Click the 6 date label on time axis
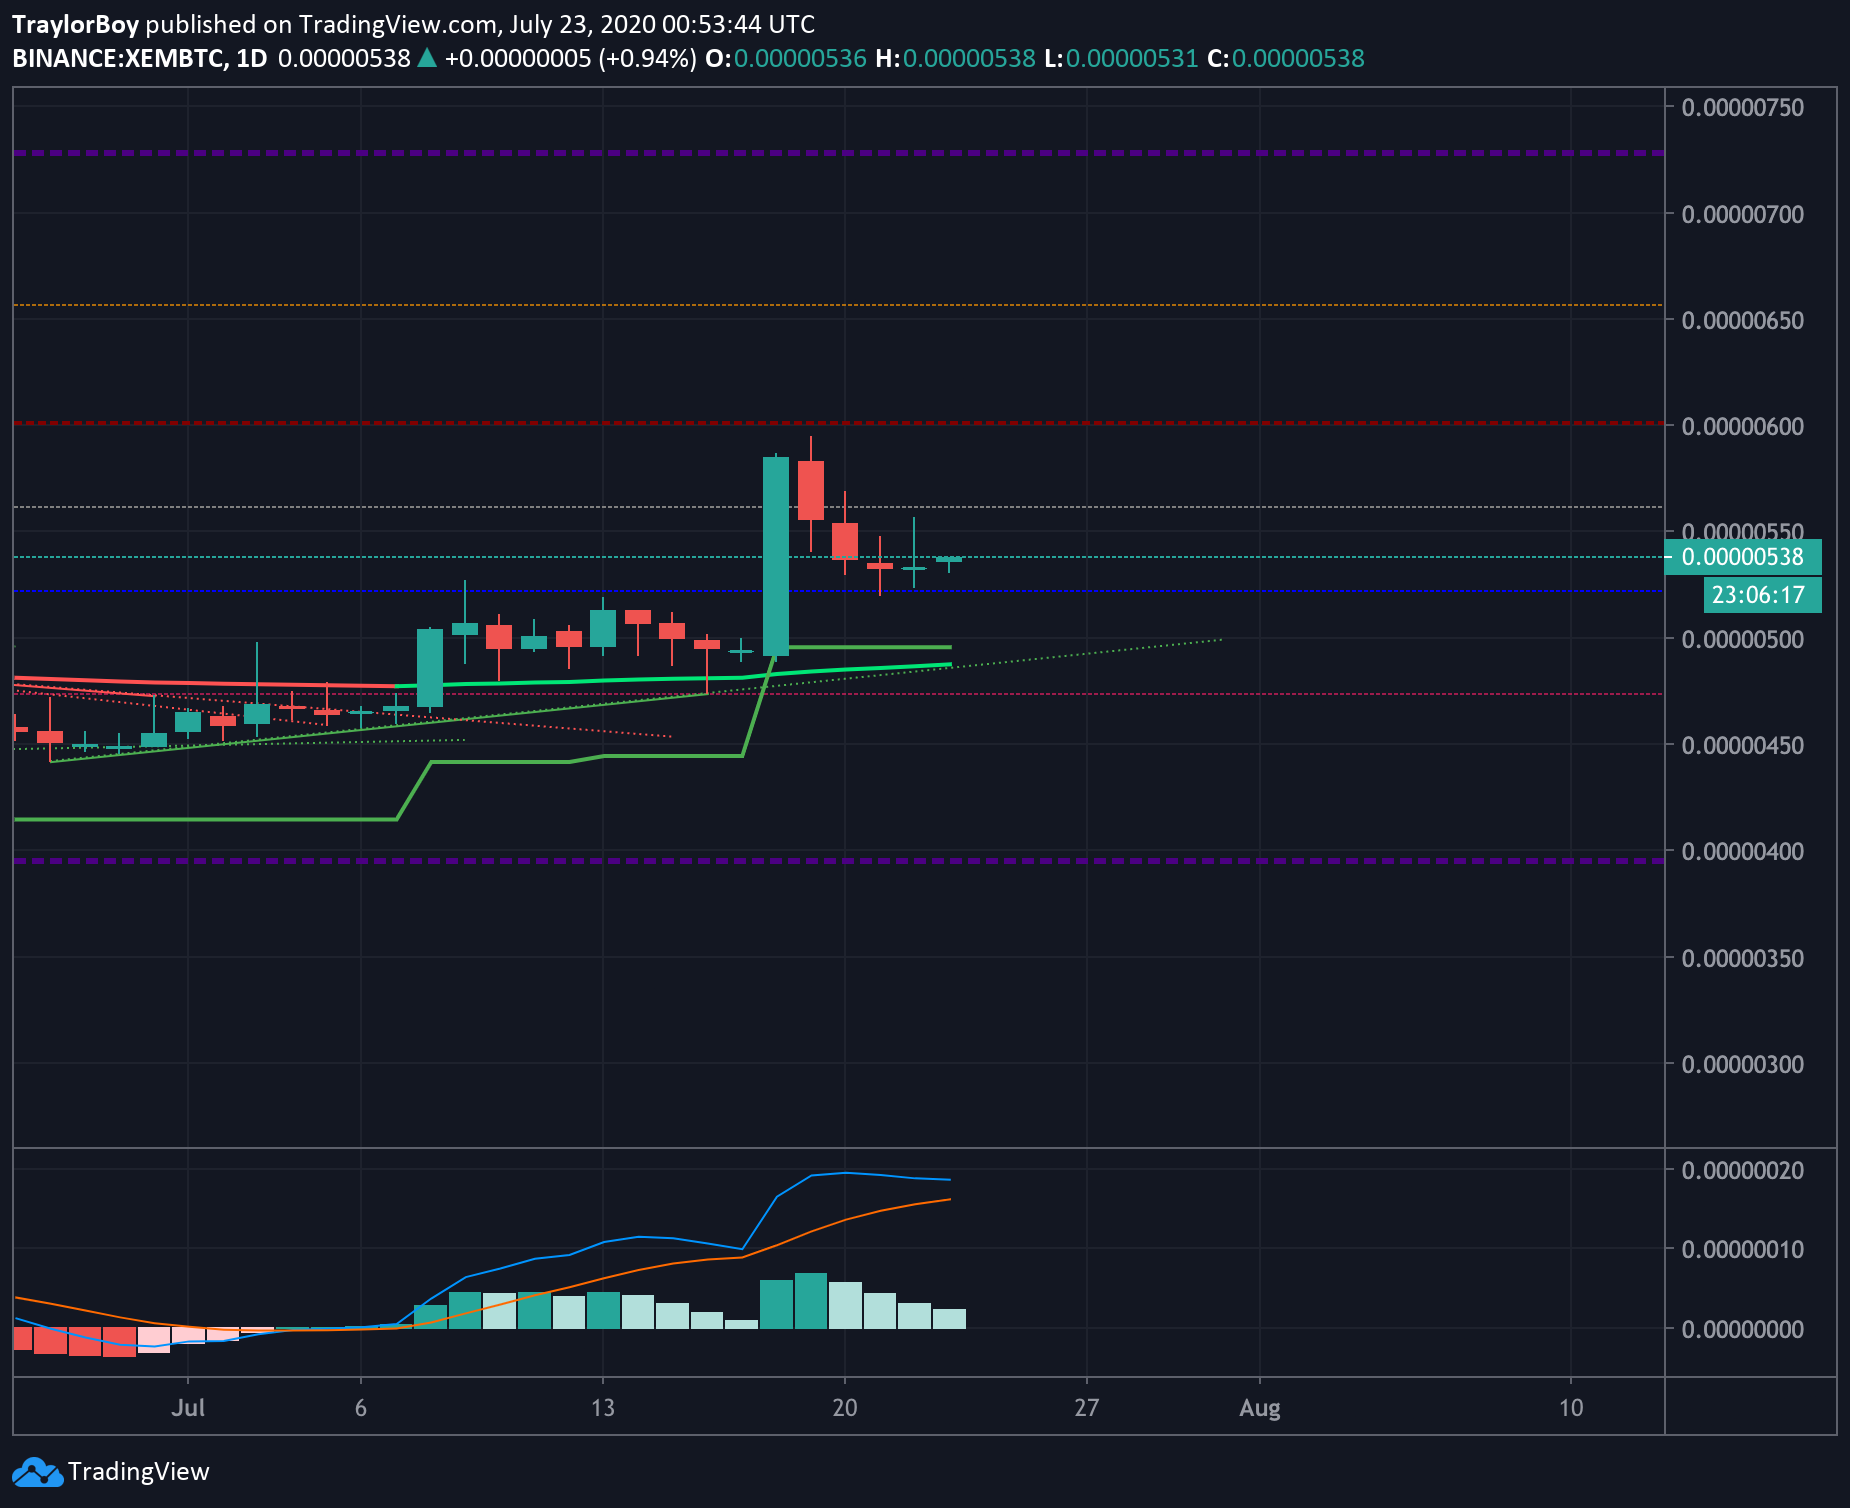The width and height of the screenshot is (1850, 1508). (x=361, y=1408)
